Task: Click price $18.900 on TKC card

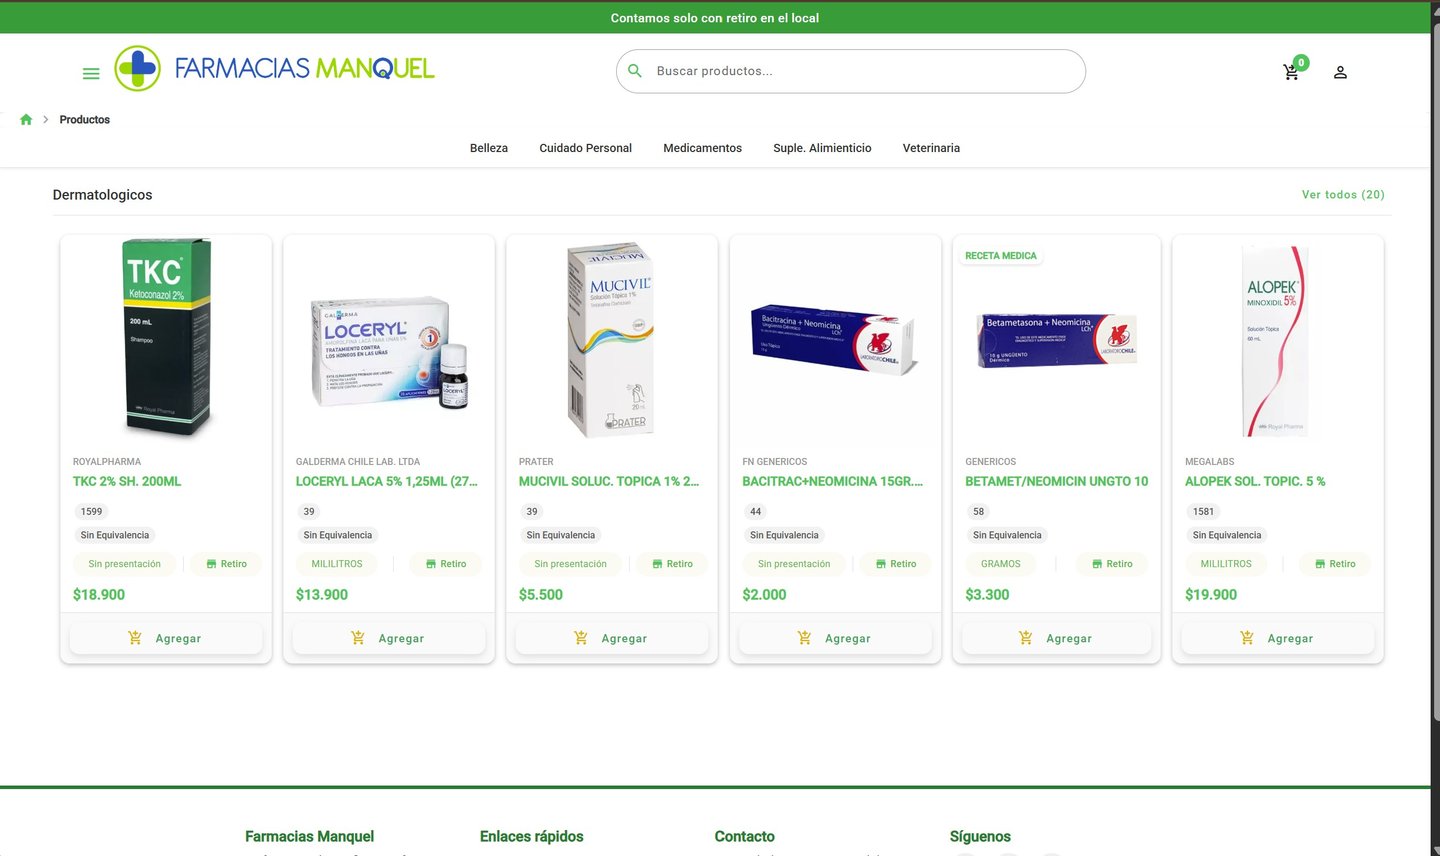Action: [x=99, y=595]
